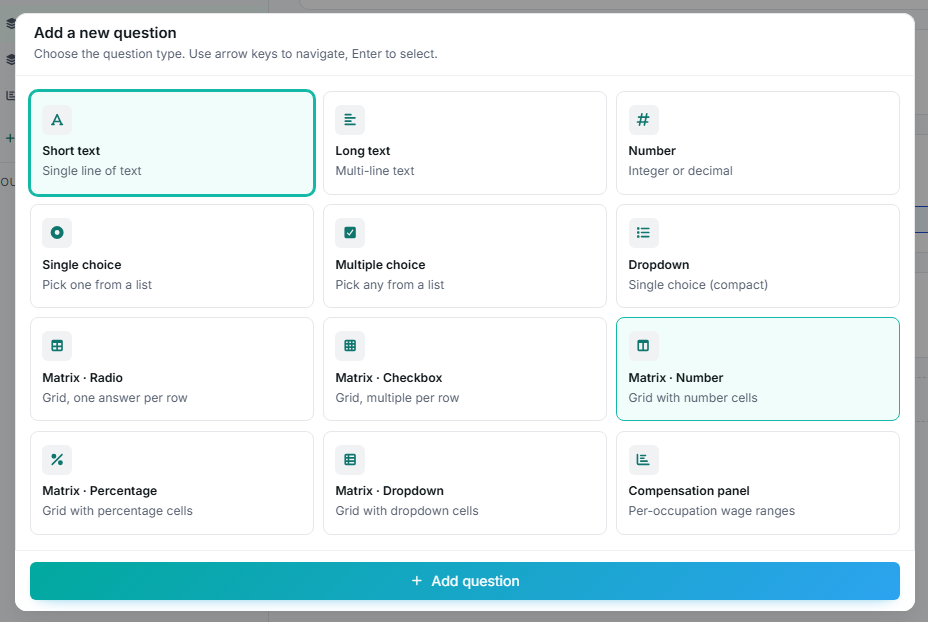
Task: Click the 'Multiple choice' title
Action: point(380,265)
